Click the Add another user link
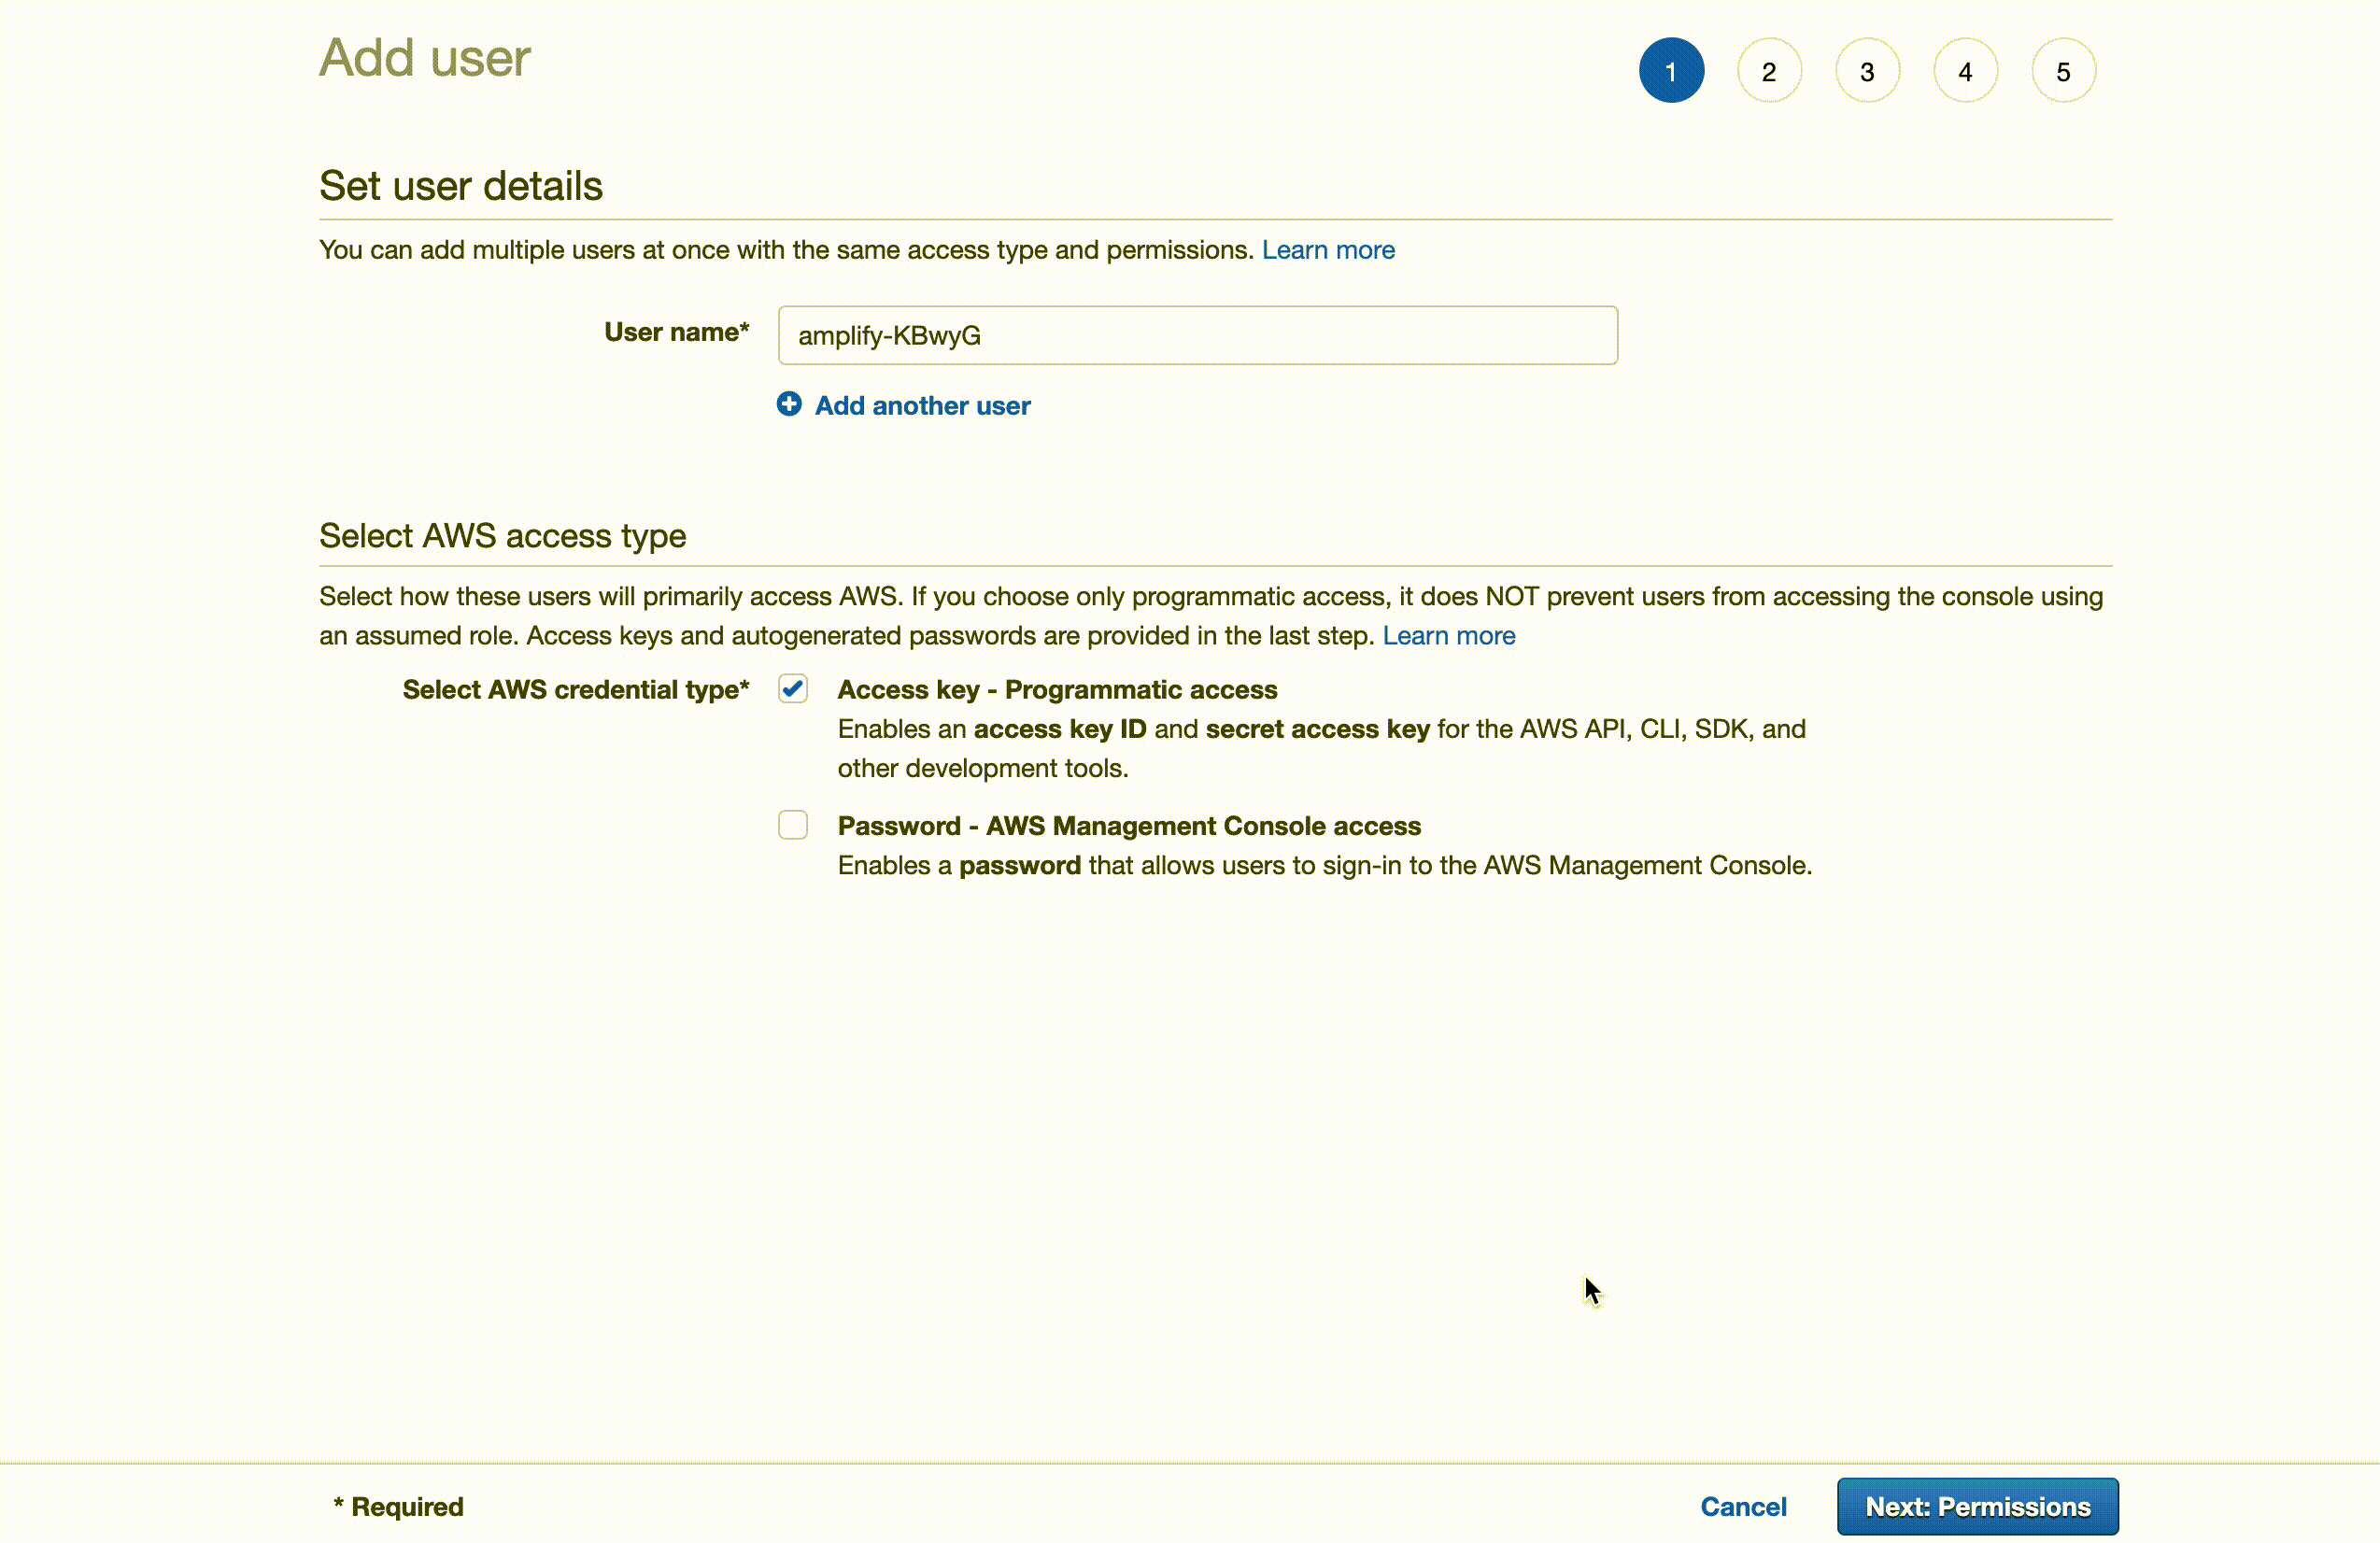Image resolution: width=2380 pixels, height=1543 pixels. tap(922, 405)
